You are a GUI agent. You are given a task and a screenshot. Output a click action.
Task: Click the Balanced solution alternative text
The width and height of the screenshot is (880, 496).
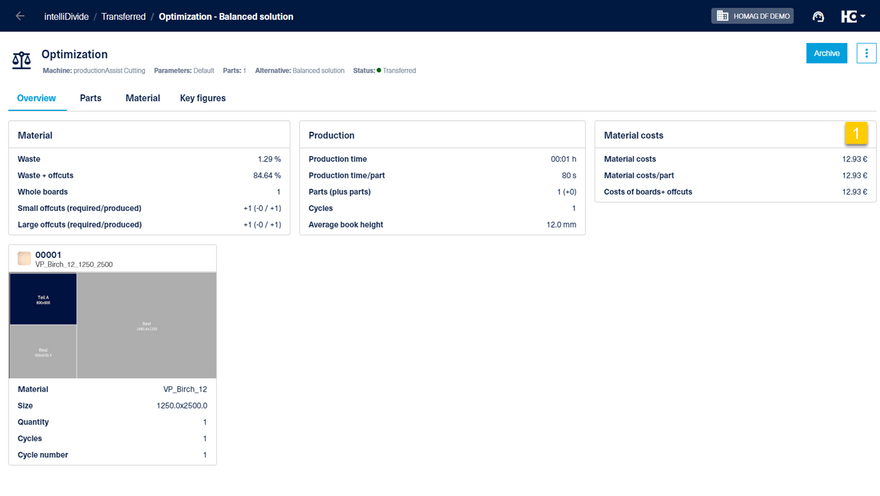point(318,71)
